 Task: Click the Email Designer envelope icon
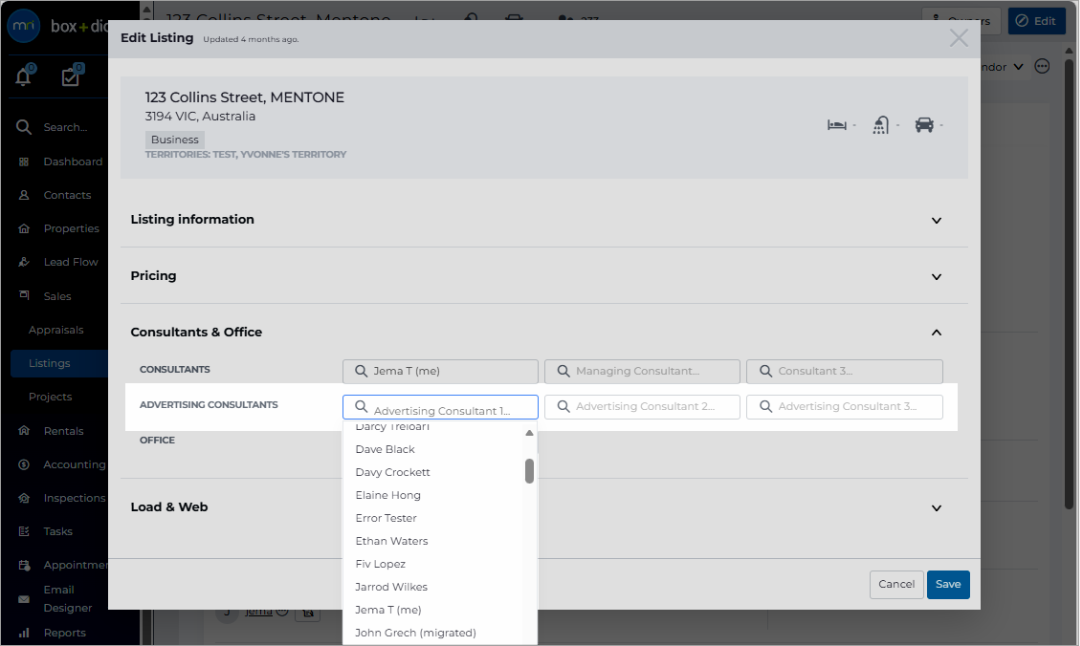(24, 599)
